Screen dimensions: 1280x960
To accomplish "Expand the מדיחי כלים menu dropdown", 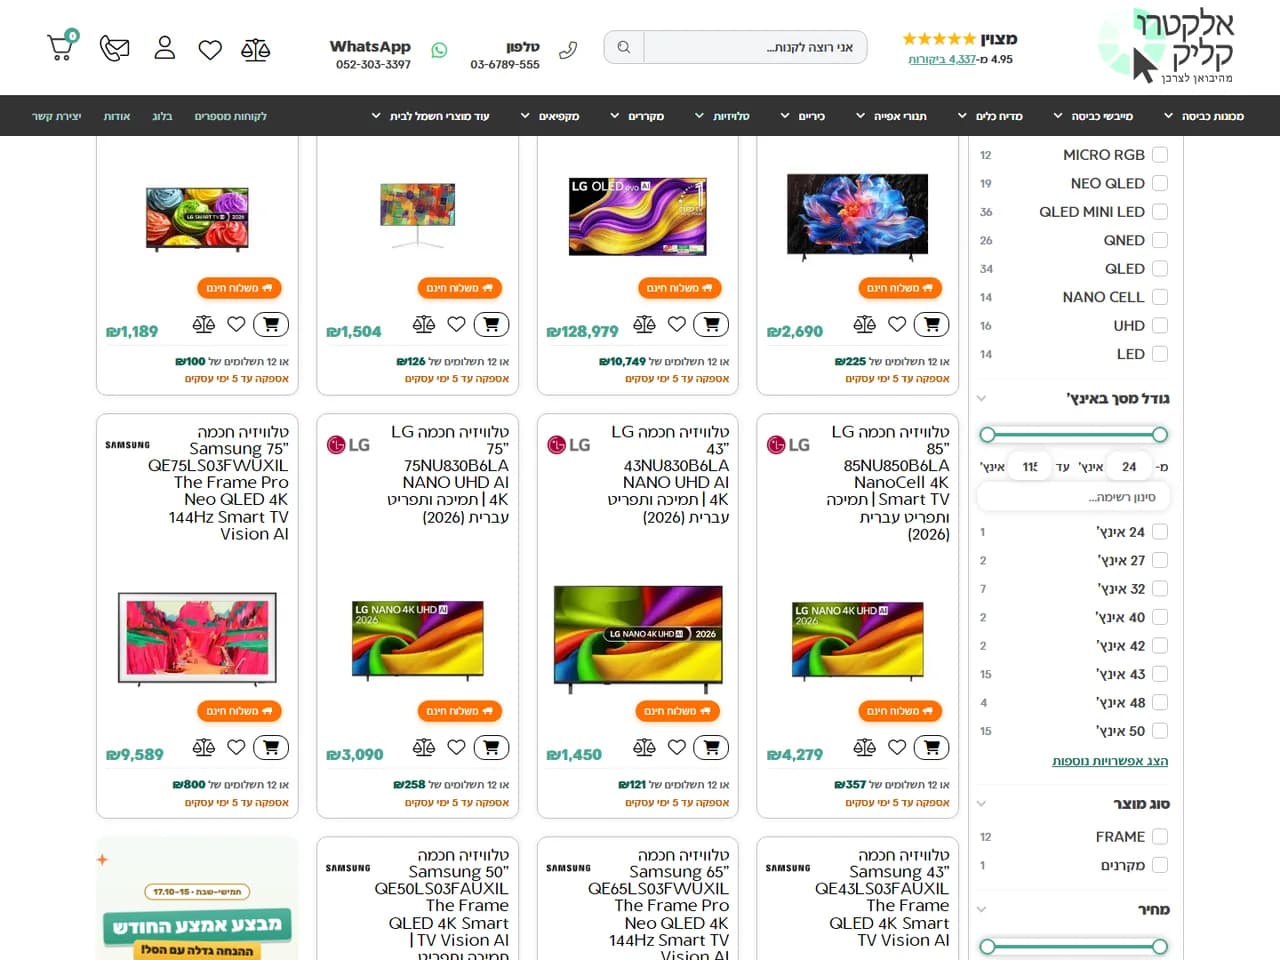I will click(x=990, y=116).
